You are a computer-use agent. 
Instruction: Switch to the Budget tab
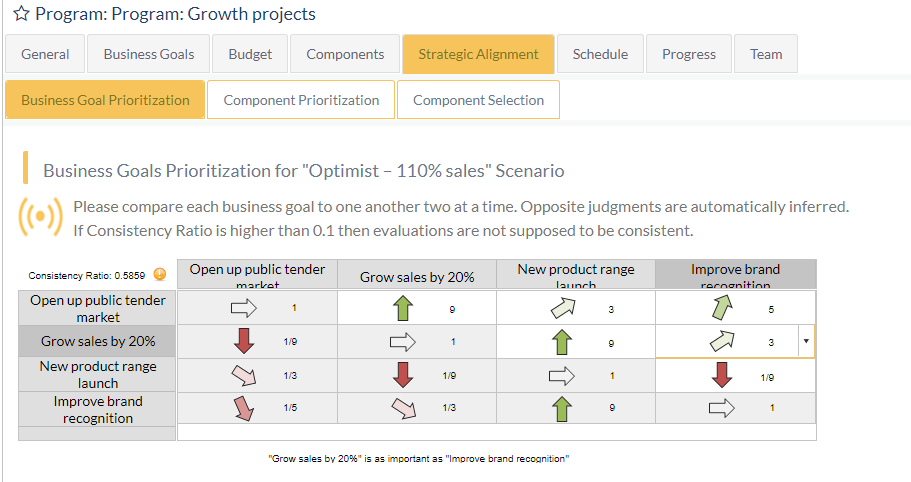[248, 54]
